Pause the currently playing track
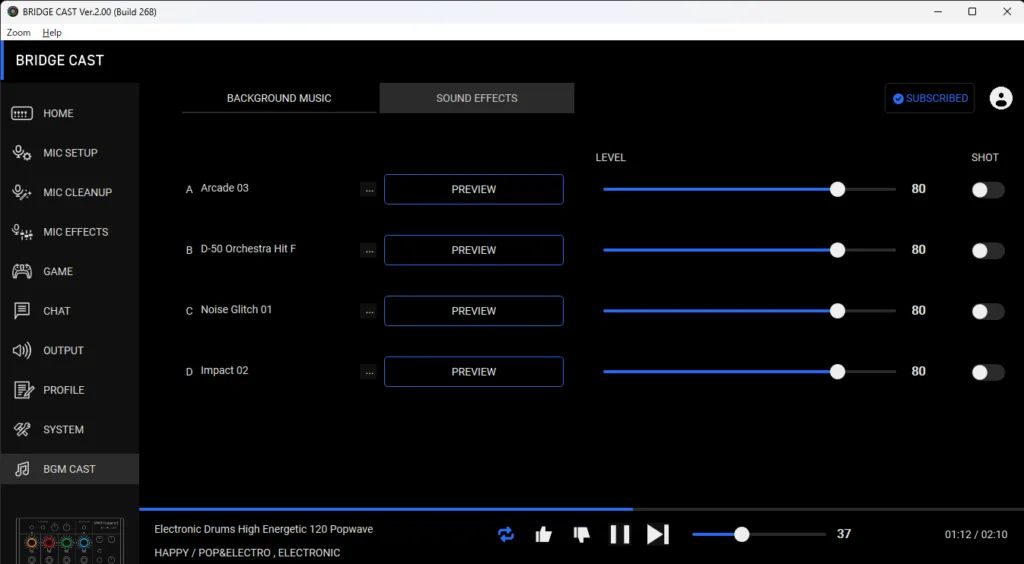The image size is (1024, 564). [x=620, y=534]
